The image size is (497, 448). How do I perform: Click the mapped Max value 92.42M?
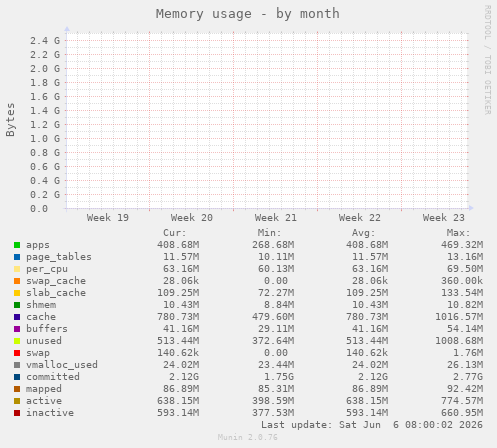click(x=465, y=389)
